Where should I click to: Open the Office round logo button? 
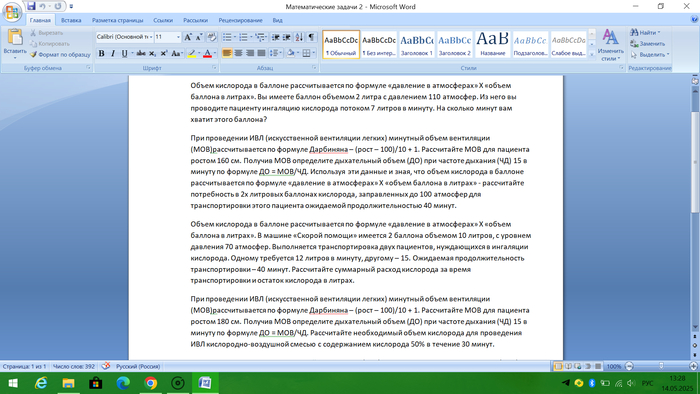pyautogui.click(x=12, y=12)
